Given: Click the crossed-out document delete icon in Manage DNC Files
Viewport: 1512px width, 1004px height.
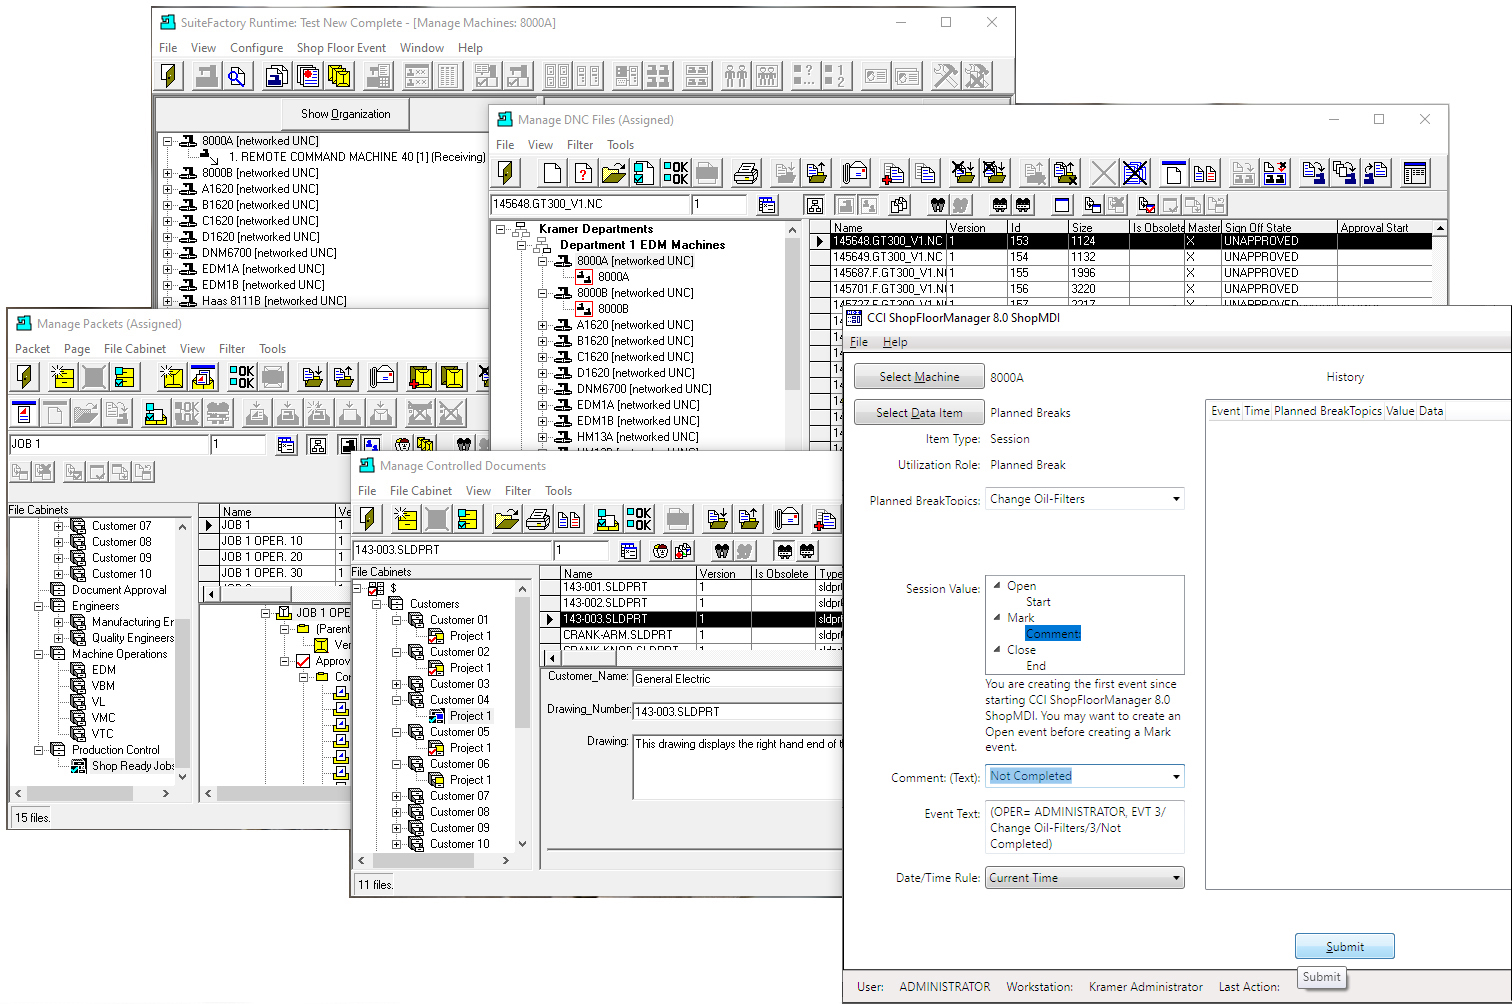Looking at the screenshot, I should click(x=1135, y=173).
